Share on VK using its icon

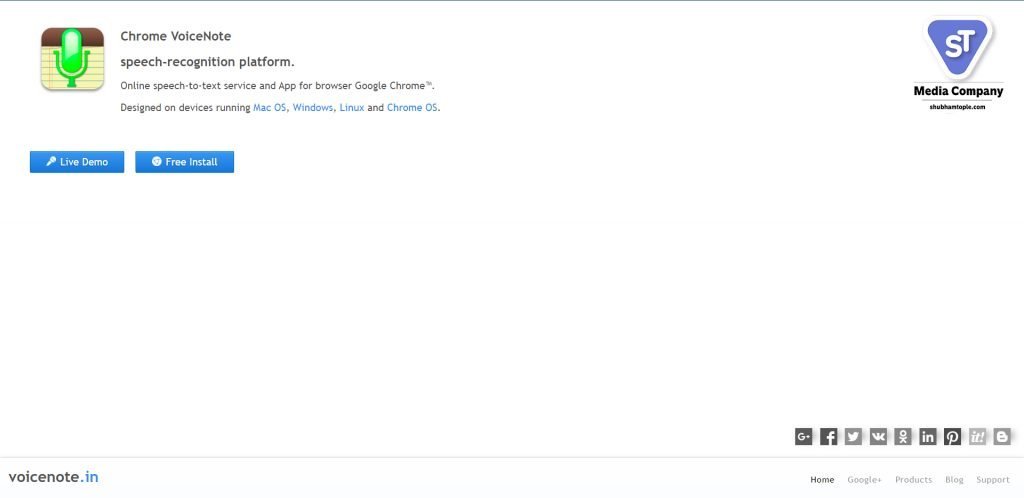pos(878,437)
